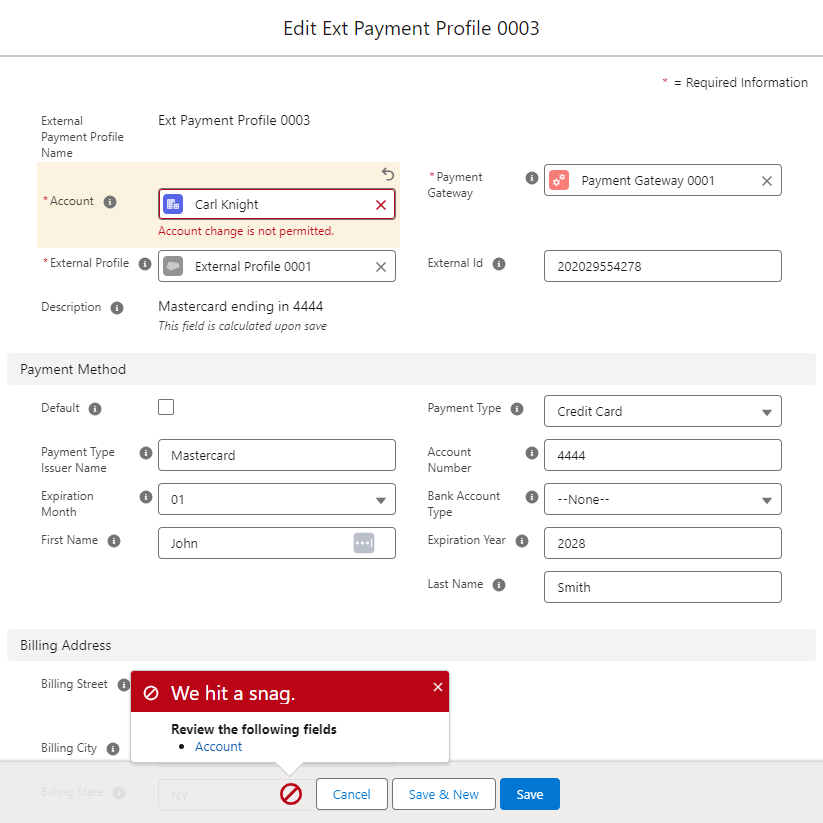The image size is (823, 823).
Task: Click the Account link in error popup
Action: pyautogui.click(x=218, y=747)
